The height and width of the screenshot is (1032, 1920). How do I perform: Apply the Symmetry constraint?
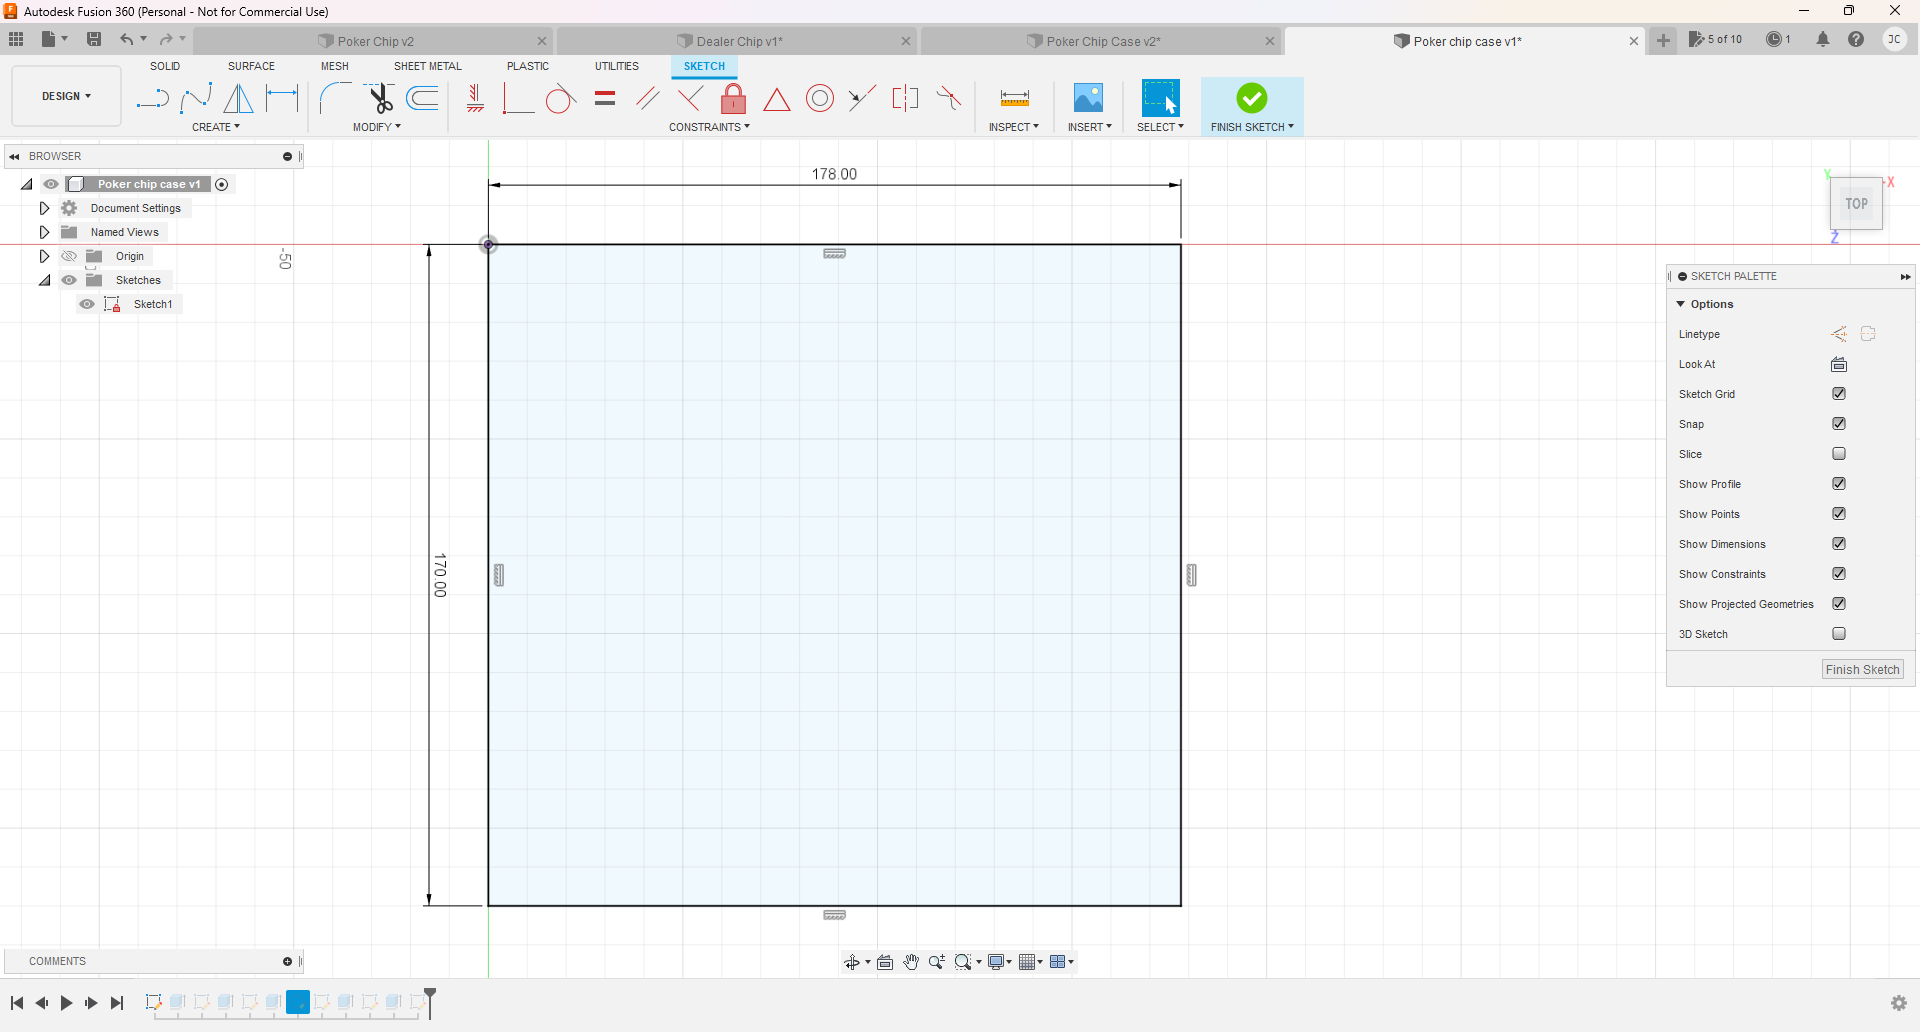click(905, 98)
